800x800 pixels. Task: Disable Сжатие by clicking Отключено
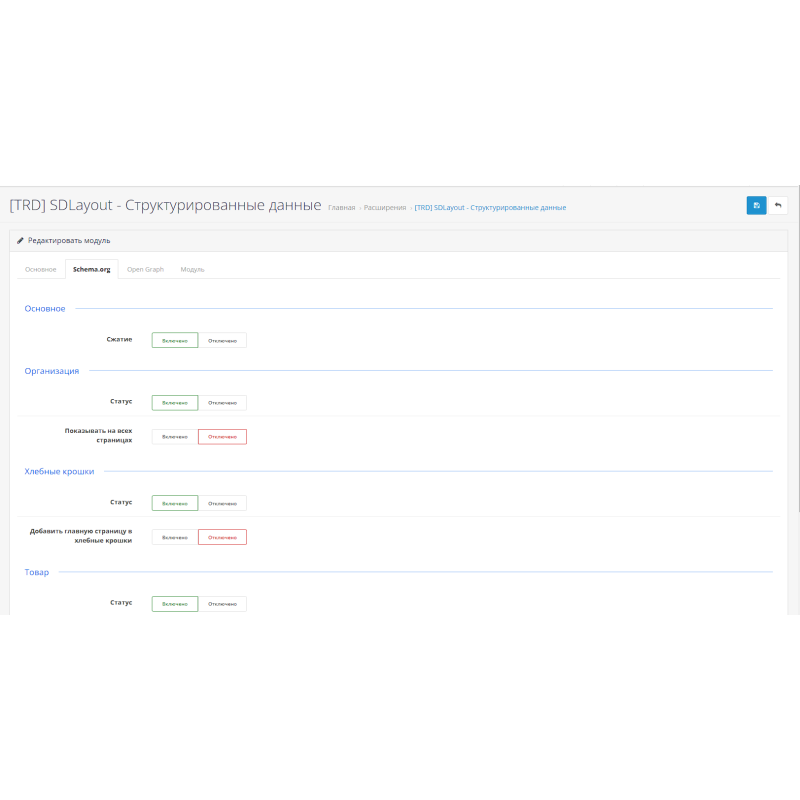tap(222, 339)
